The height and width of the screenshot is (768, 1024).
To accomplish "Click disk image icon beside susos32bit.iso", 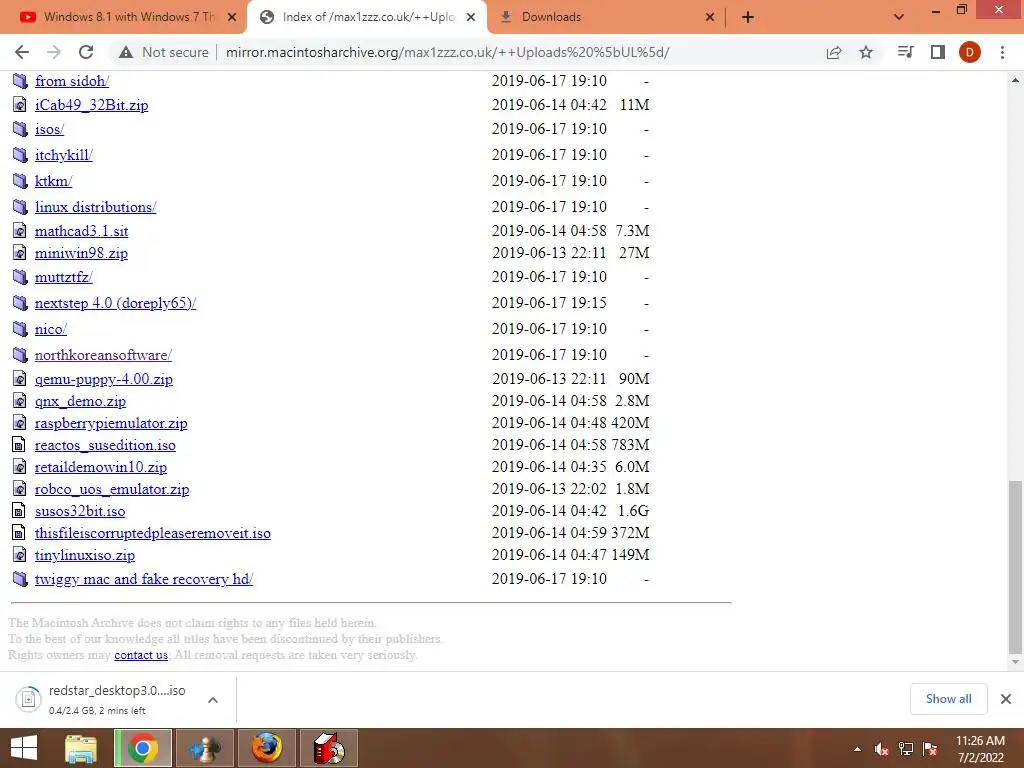I will pos(20,511).
